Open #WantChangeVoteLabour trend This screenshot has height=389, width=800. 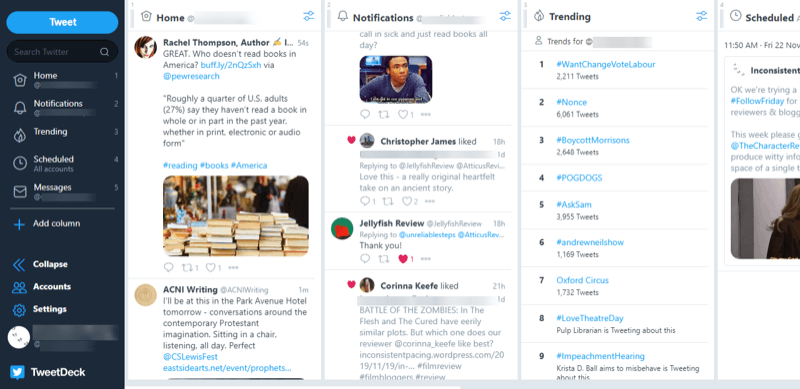point(606,64)
